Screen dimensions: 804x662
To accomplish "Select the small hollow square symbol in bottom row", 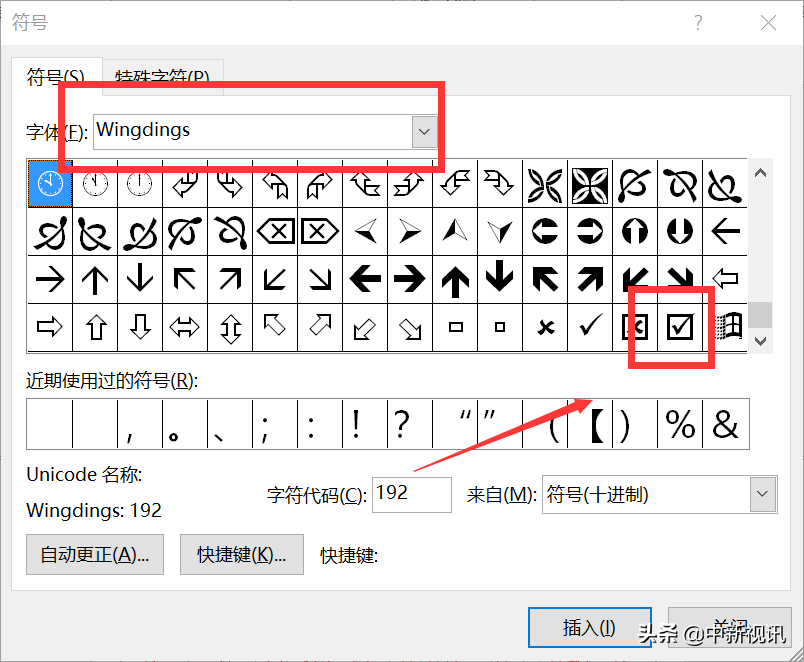I will click(x=500, y=327).
